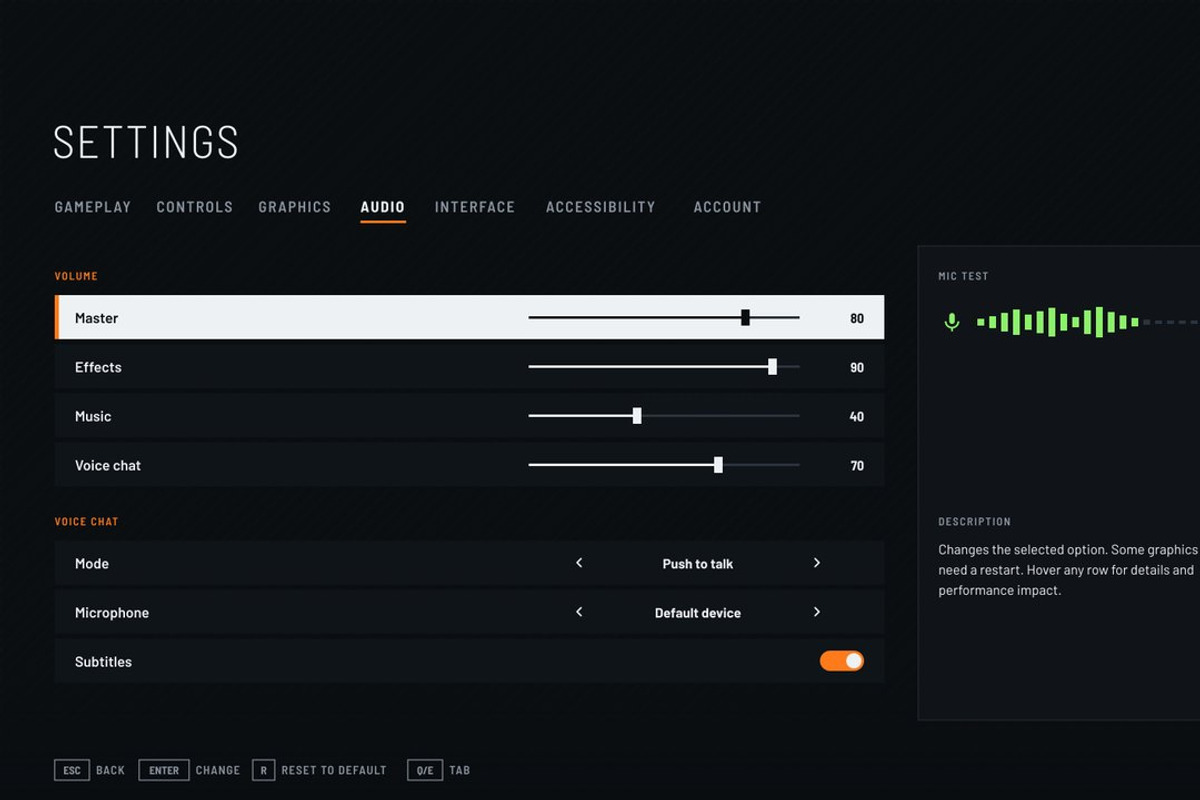
Task: Click the SETTINGS page title
Action: [146, 143]
